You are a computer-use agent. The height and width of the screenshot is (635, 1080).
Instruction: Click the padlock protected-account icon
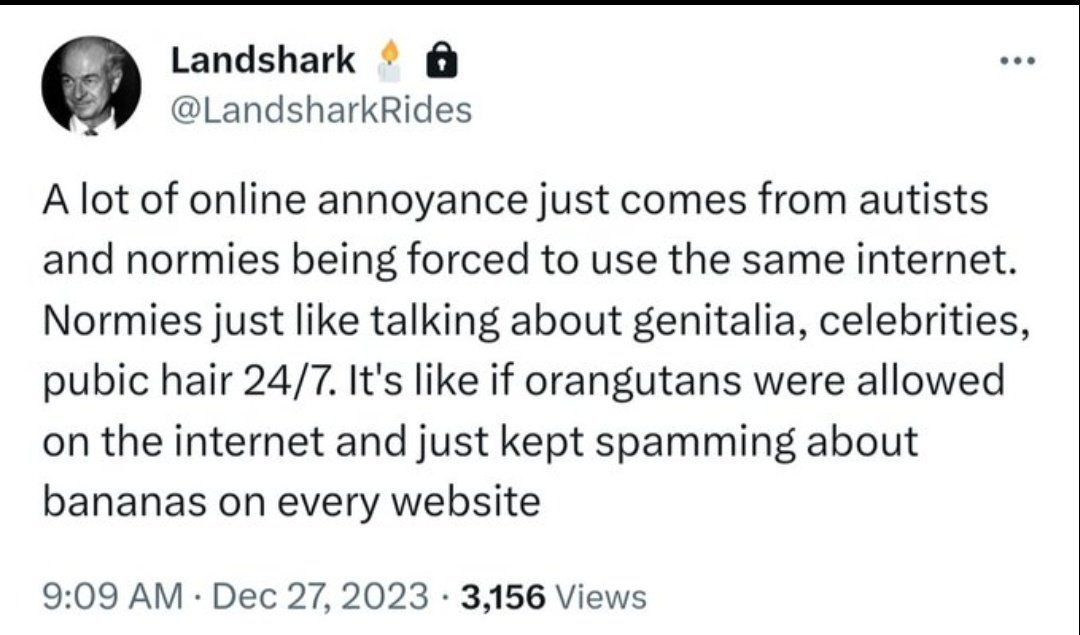tap(439, 63)
